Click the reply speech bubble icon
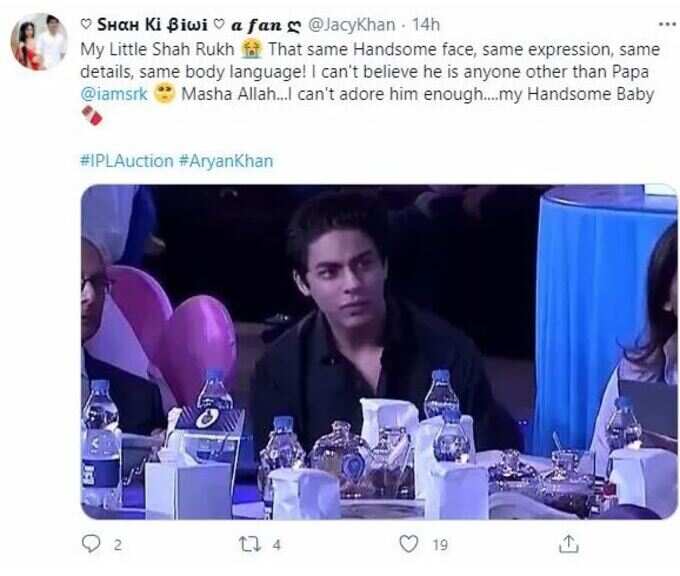The width and height of the screenshot is (680, 576). [x=91, y=543]
